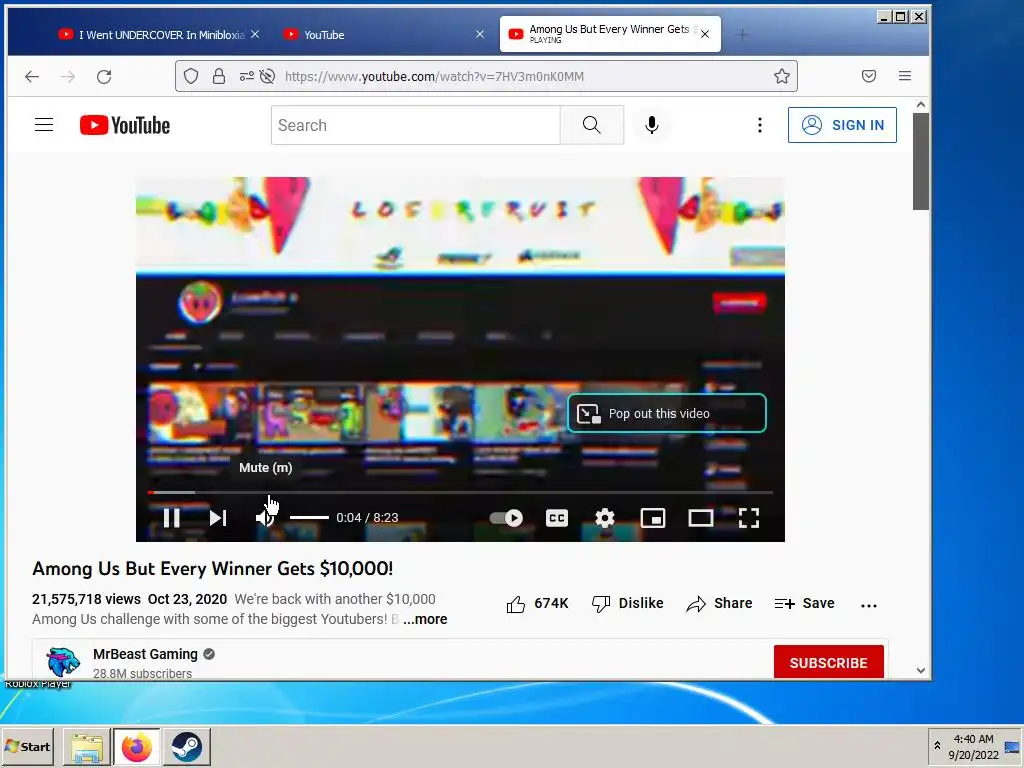The height and width of the screenshot is (768, 1024).
Task: Adjust the volume slider in the player
Action: pyautogui.click(x=309, y=518)
